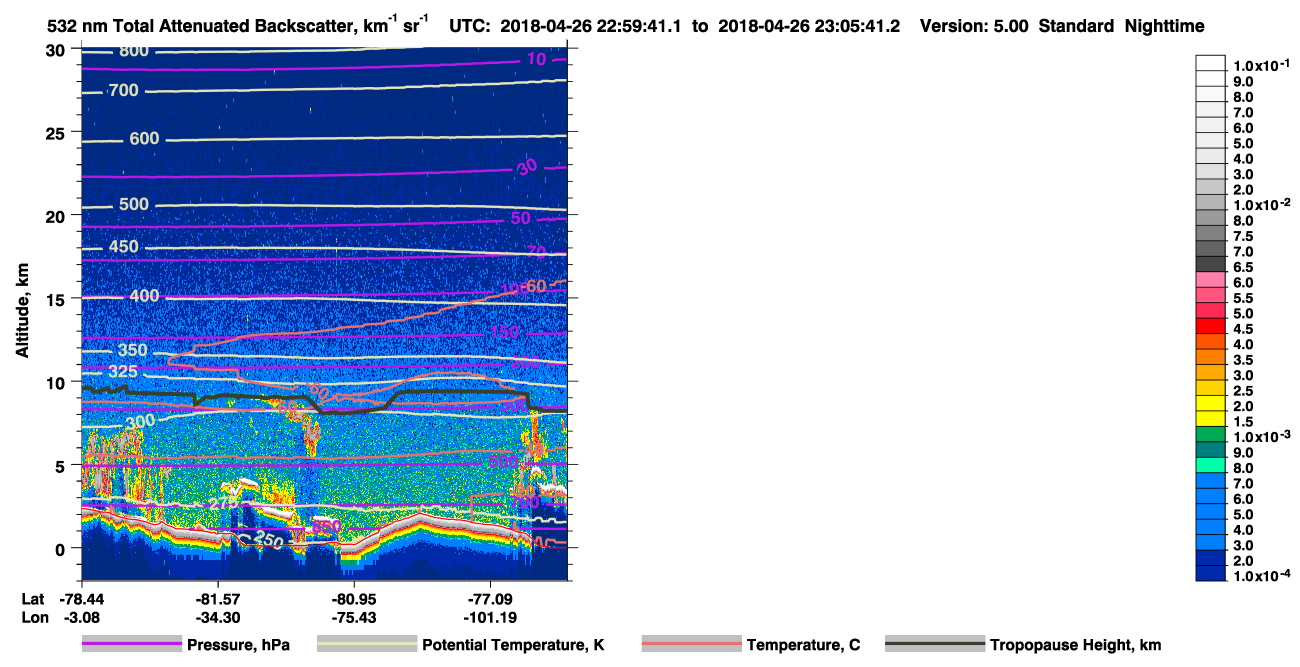Click latitude value -78.44
The image size is (1300, 667).
[x=81, y=598]
